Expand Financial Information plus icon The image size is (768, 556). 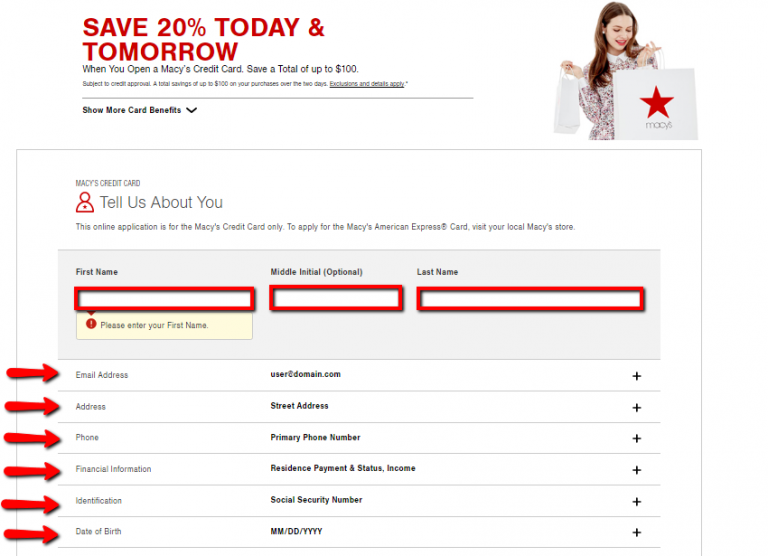pyautogui.click(x=636, y=470)
